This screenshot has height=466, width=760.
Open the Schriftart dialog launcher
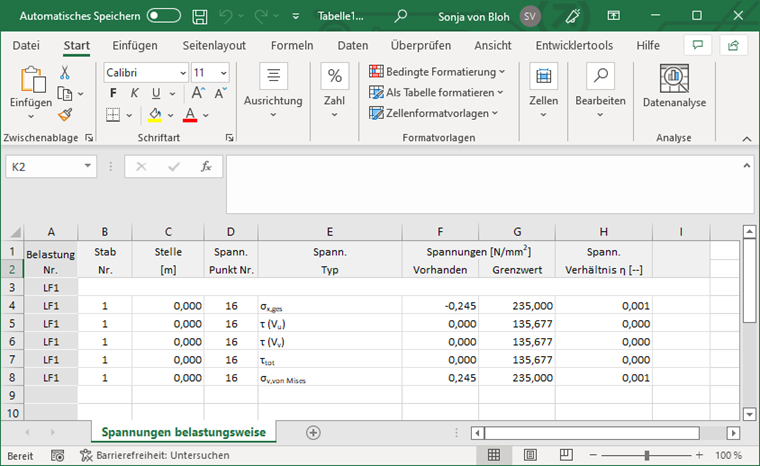229,138
